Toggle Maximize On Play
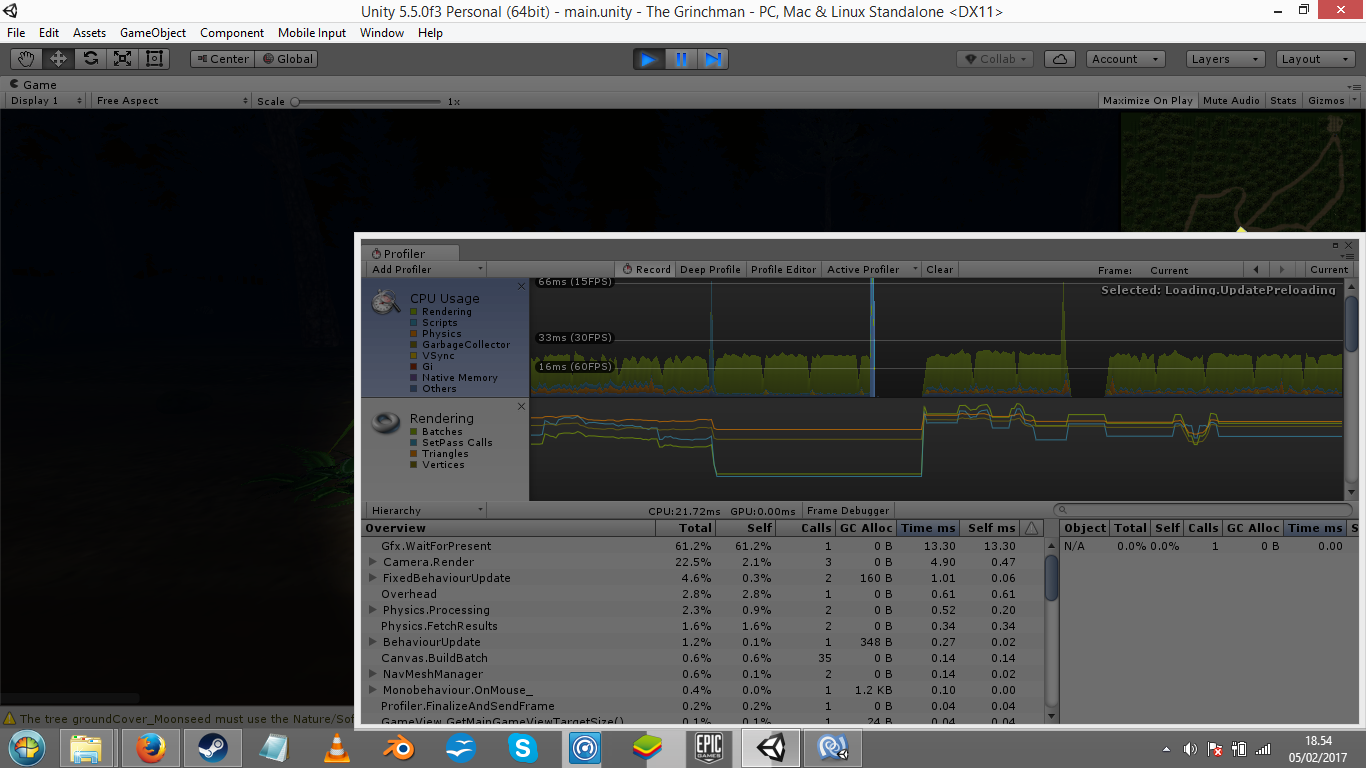The height and width of the screenshot is (768, 1366). (x=1148, y=101)
